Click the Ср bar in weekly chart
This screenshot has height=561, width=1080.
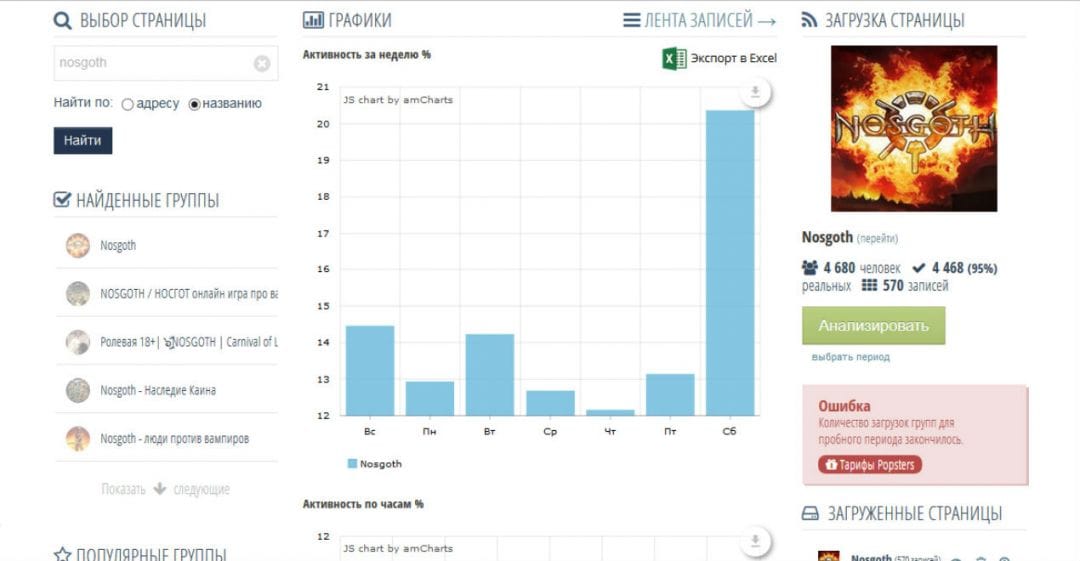(x=550, y=403)
